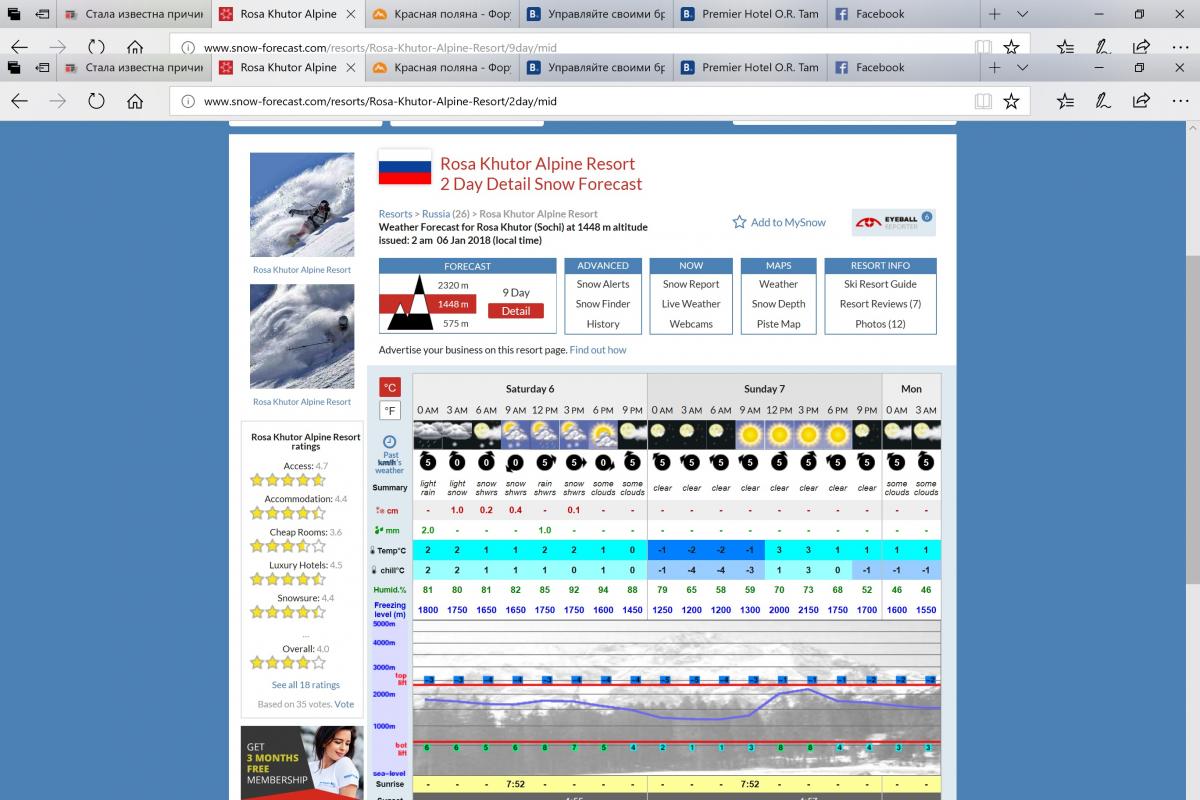Image resolution: width=1200 pixels, height=800 pixels.
Task: Click the Resorts breadcrumb link
Action: tap(395, 214)
